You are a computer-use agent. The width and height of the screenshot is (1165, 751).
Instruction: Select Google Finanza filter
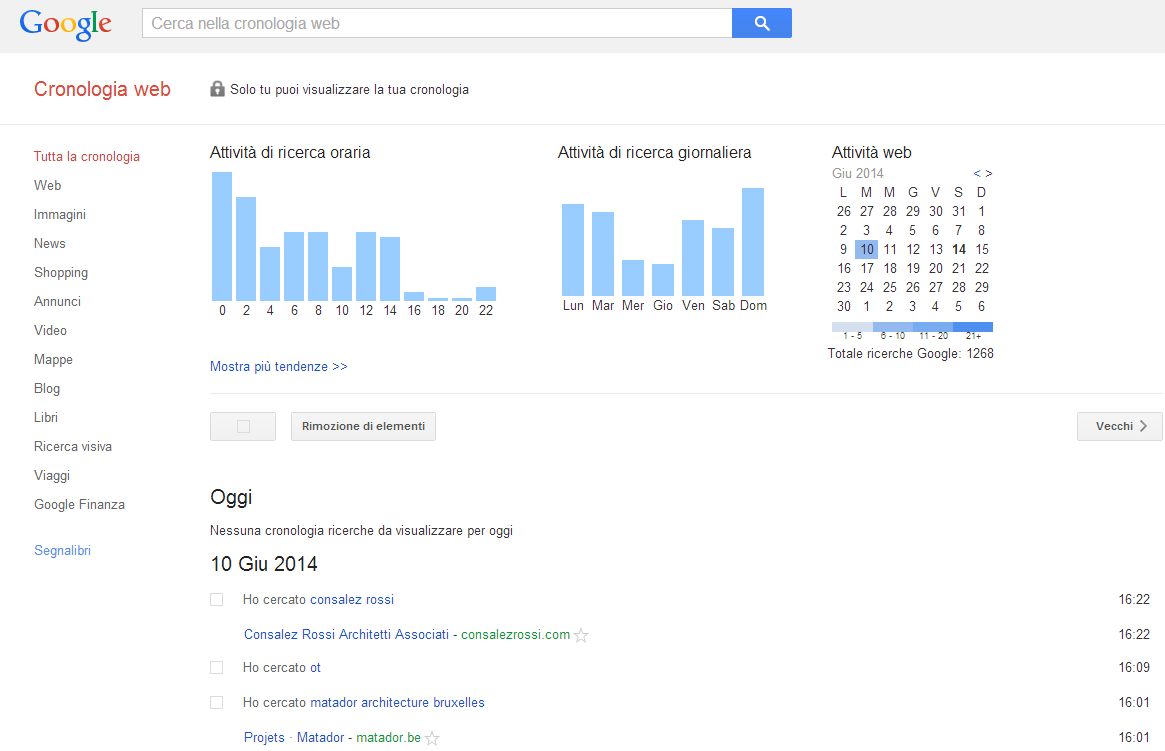(79, 504)
